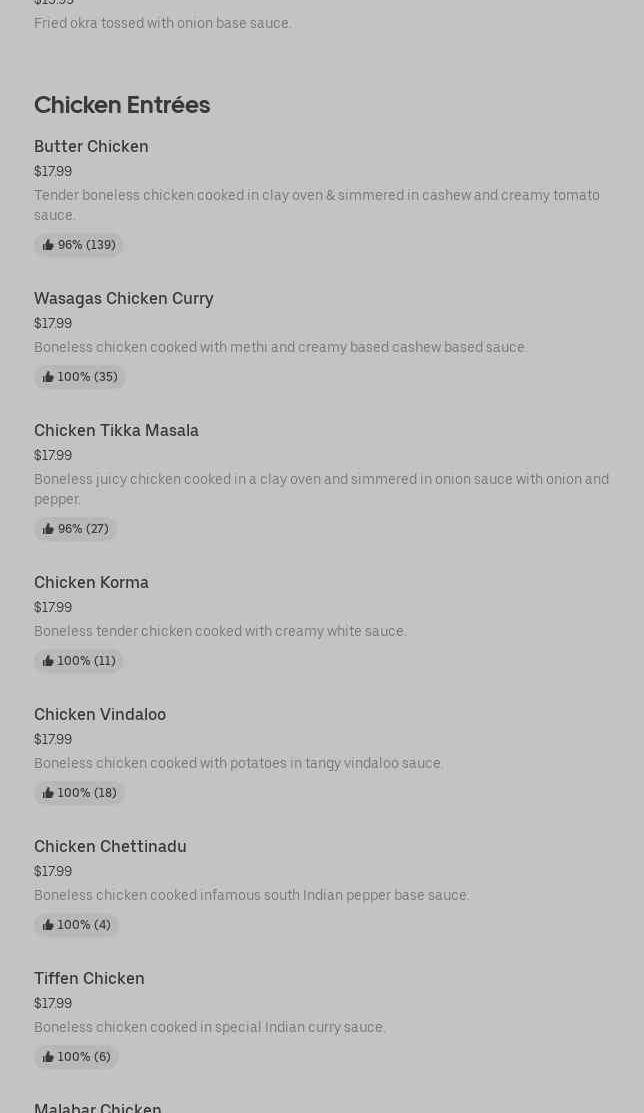Viewport: 644px width, 1113px height.
Task: Open the Malabar Chicken item
Action: pos(97,1107)
